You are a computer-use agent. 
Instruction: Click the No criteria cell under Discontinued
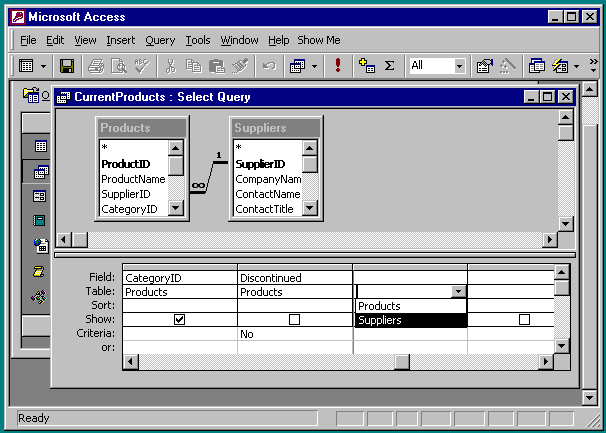coord(295,334)
